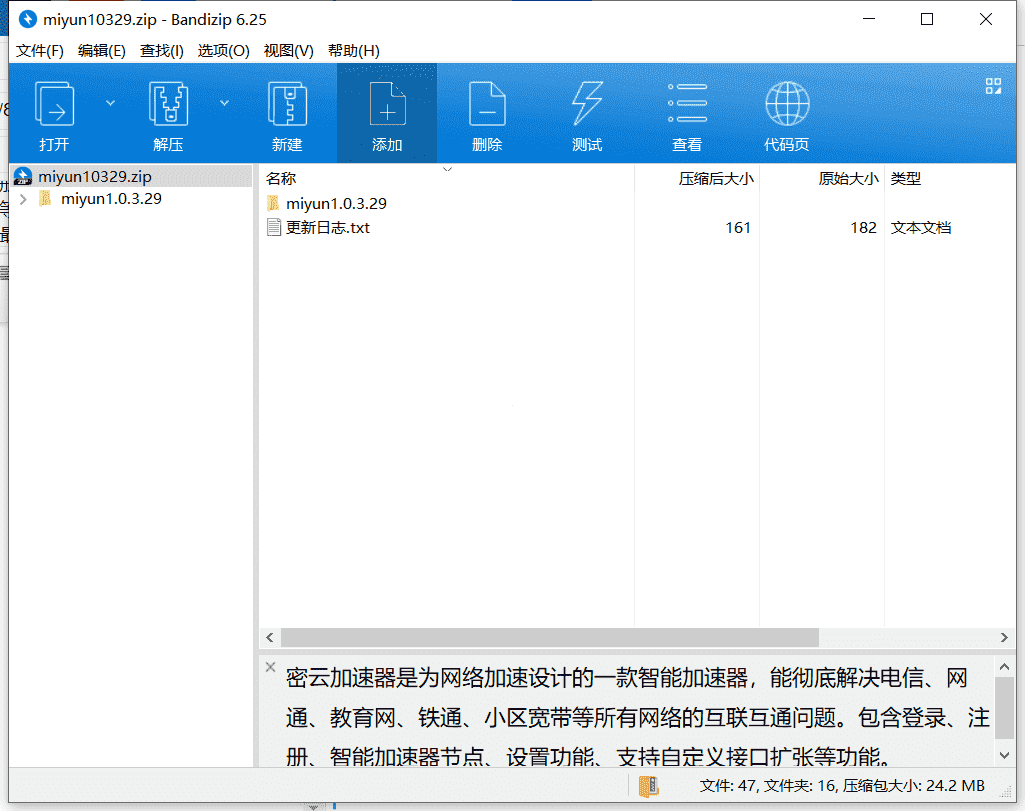Open the 帮助(H) menu
The image size is (1025, 811).
coord(354,51)
